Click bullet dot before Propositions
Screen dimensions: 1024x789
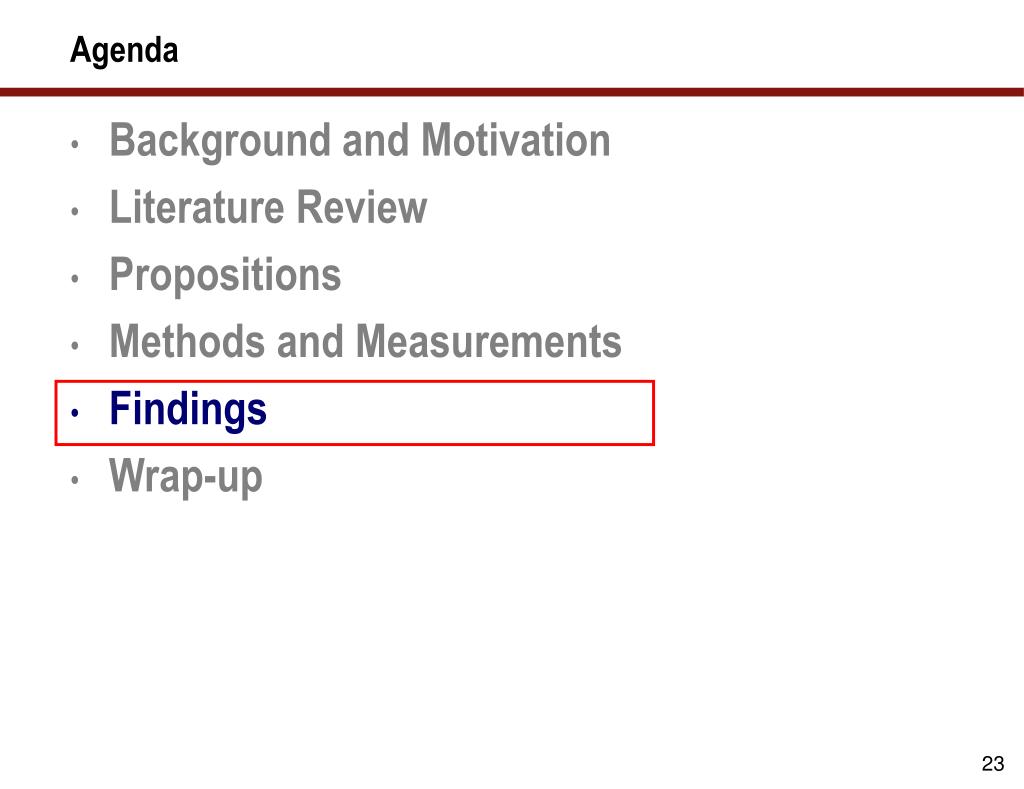pyautogui.click(x=75, y=278)
